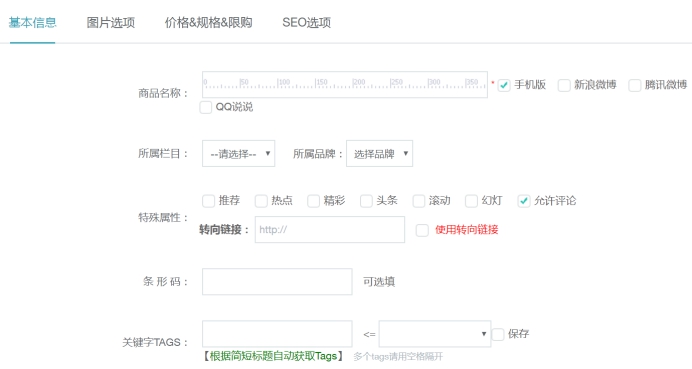Click the 特殊属性 label

163,218
